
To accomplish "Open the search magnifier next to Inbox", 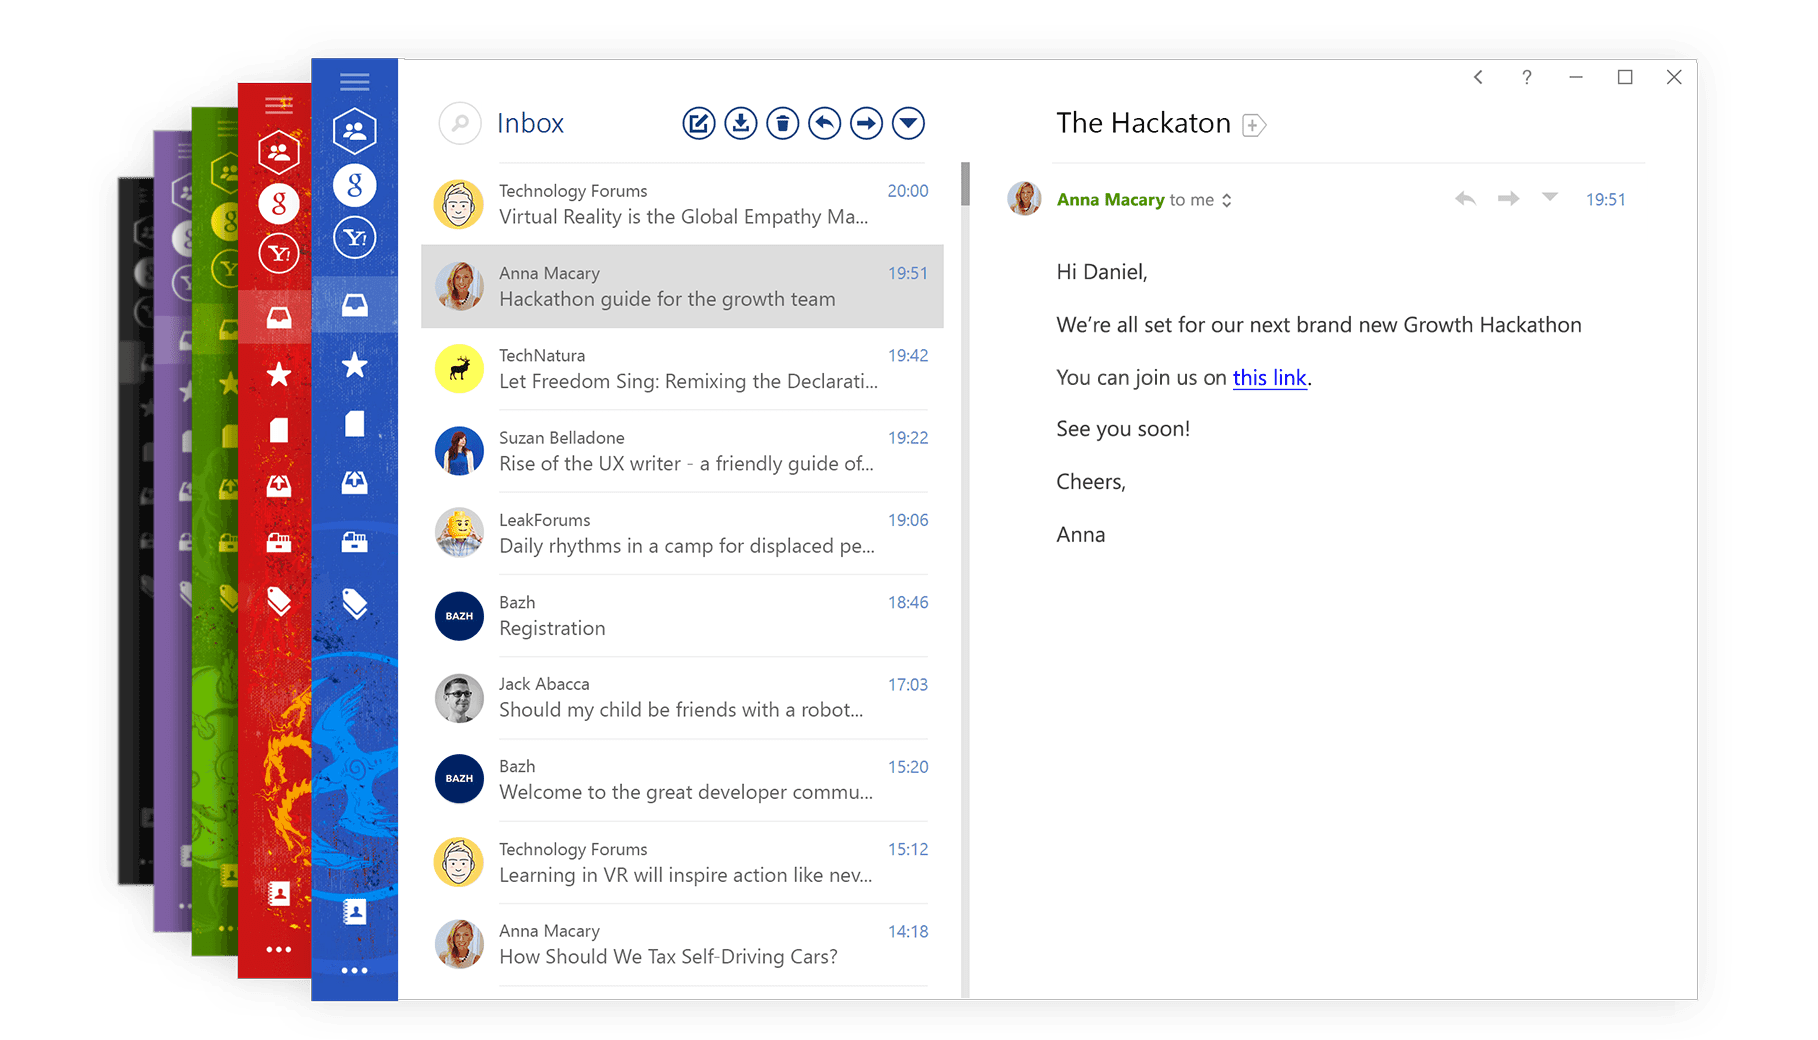I will tap(460, 124).
